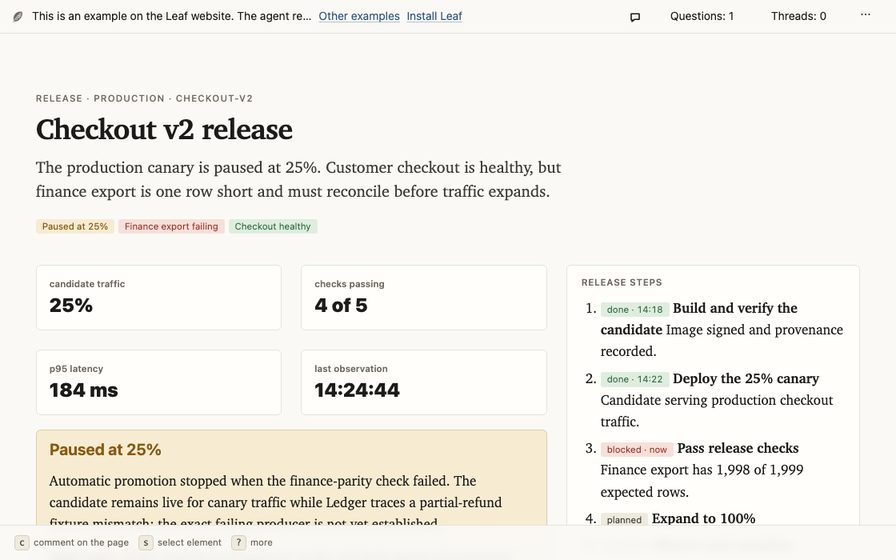Select the checks passing '4 of 5' card
The height and width of the screenshot is (560, 896).
pyautogui.click(x=423, y=297)
